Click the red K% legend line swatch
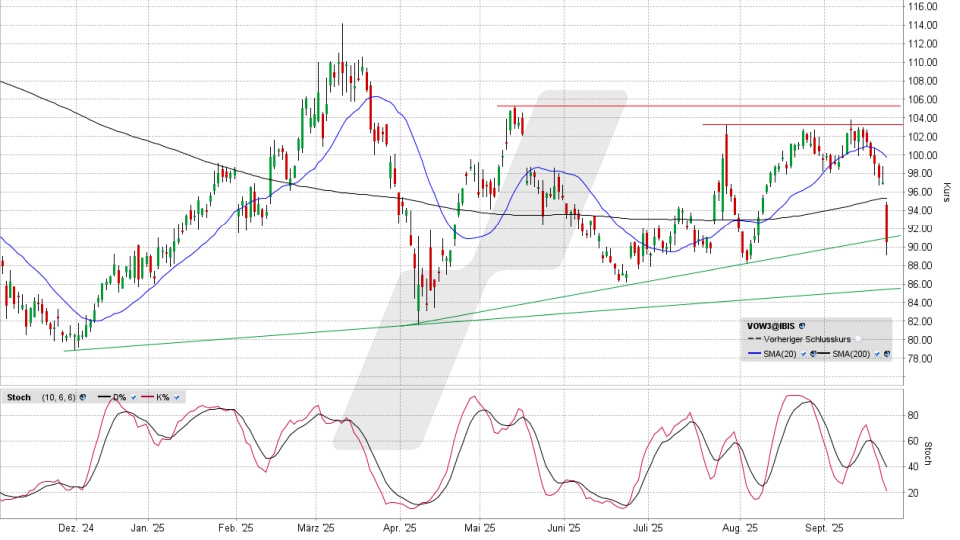Image resolution: width=960 pixels, height=540 pixels. pos(147,397)
